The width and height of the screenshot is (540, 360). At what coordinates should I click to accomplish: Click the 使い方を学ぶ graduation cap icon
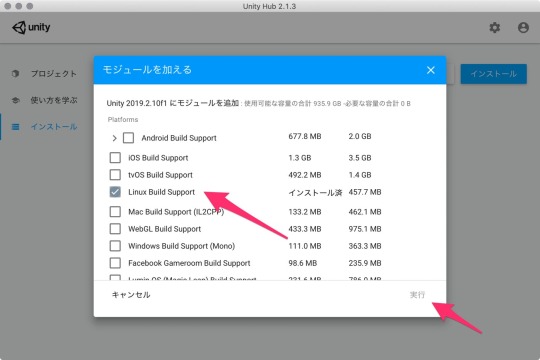point(15,100)
